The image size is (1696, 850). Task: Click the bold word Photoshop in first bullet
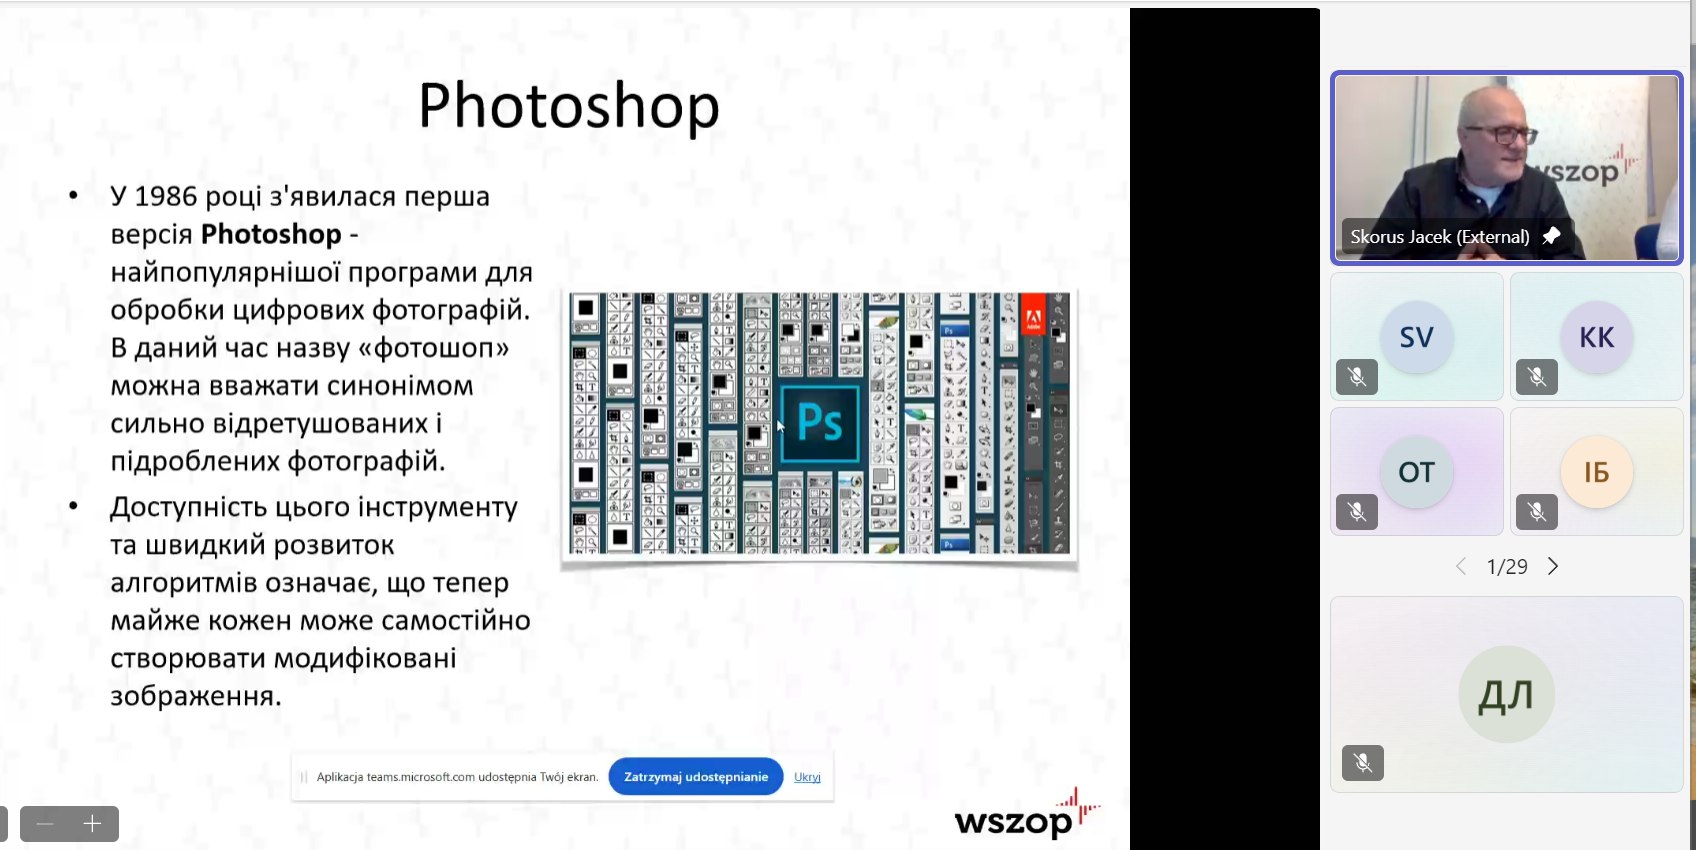click(271, 234)
